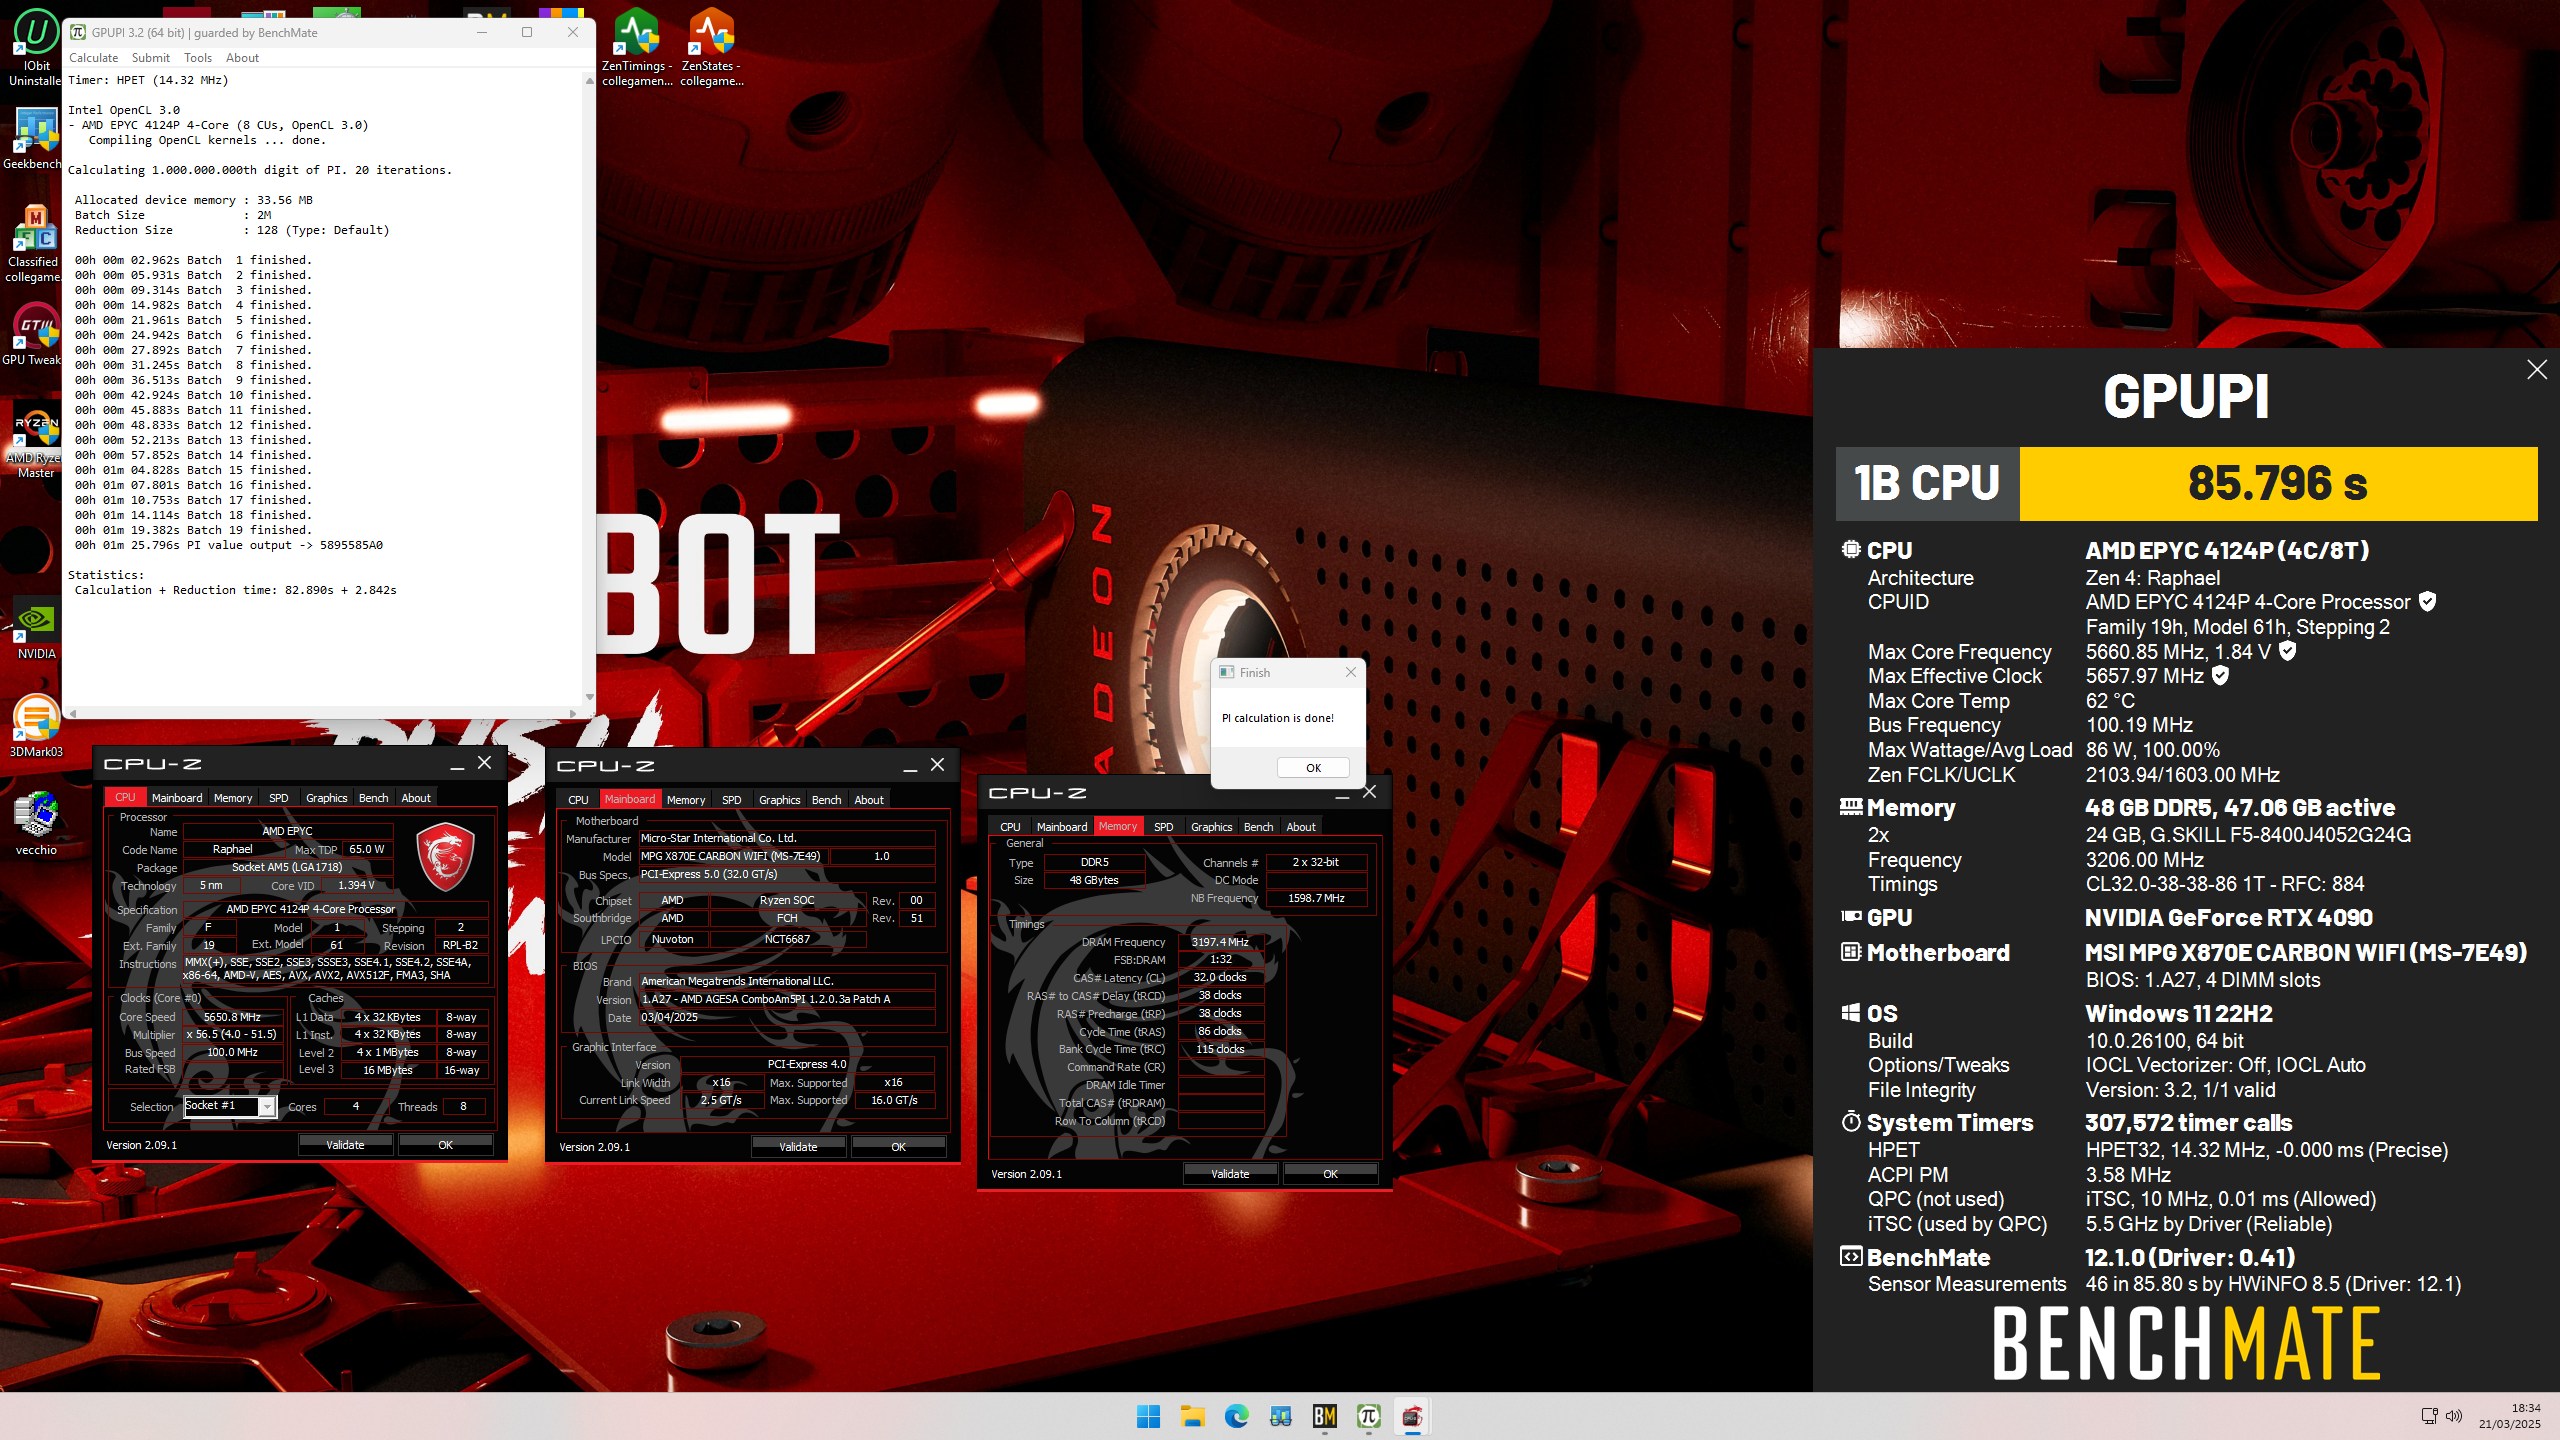Open About tab in left CPU-Z window
Image resolution: width=2560 pixels, height=1440 pixels.
416,798
